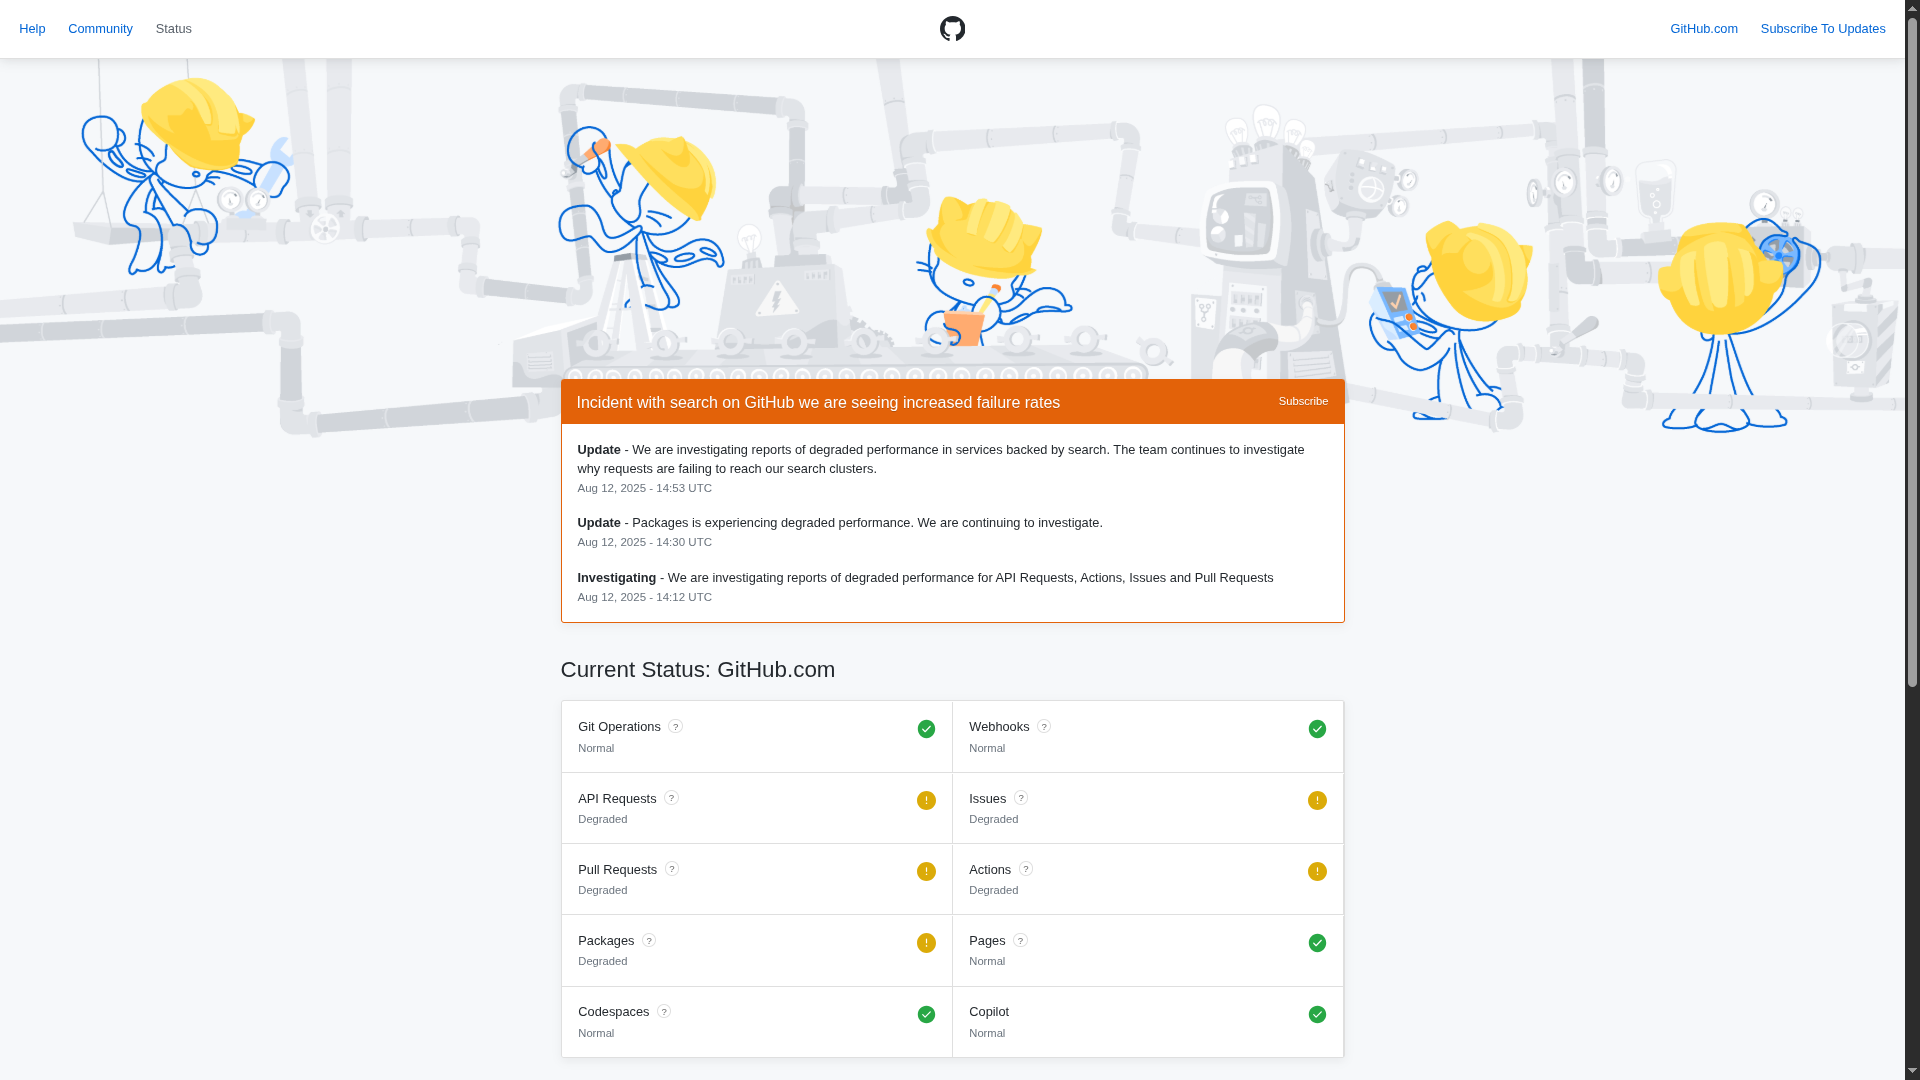
Task: Click Pull Requests yellow degraded warning icon
Action: point(926,872)
